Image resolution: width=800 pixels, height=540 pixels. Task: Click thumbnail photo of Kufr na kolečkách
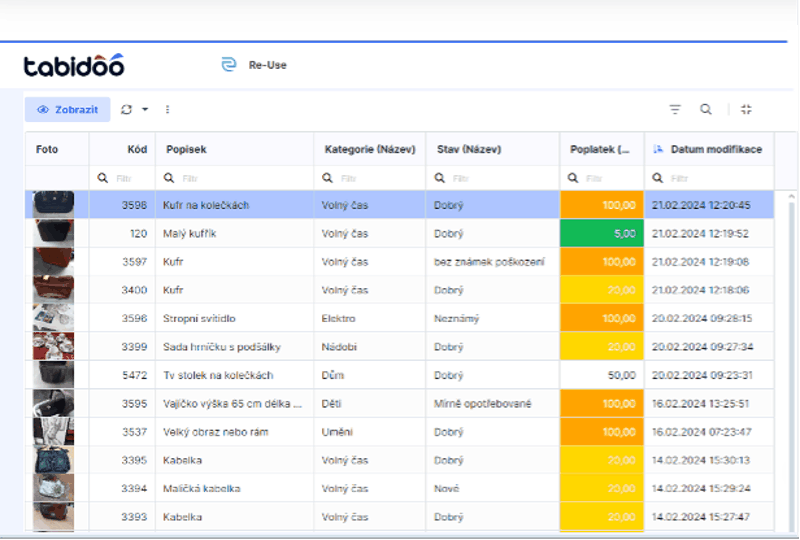(x=53, y=204)
